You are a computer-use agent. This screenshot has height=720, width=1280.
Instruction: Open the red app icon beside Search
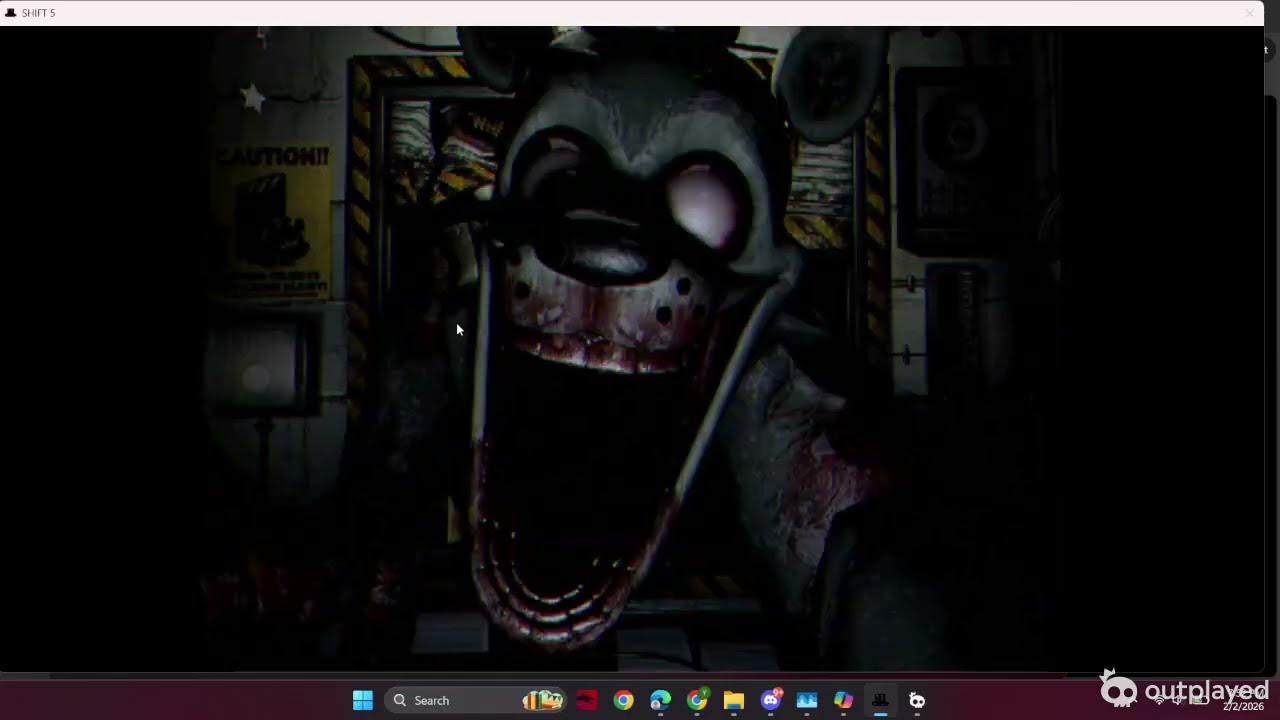(x=587, y=700)
